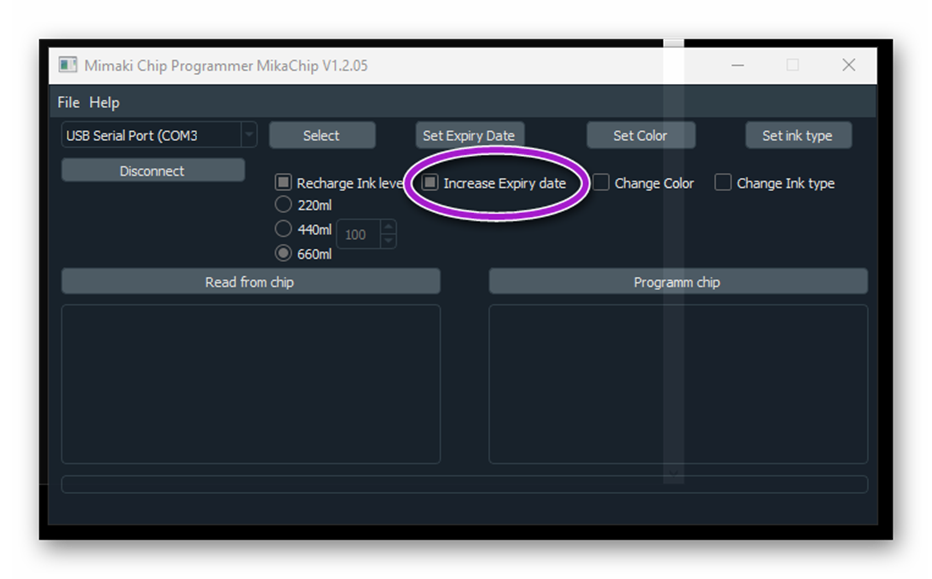932x579 pixels.
Task: Click the ink percentage field showing 100
Action: click(x=359, y=234)
